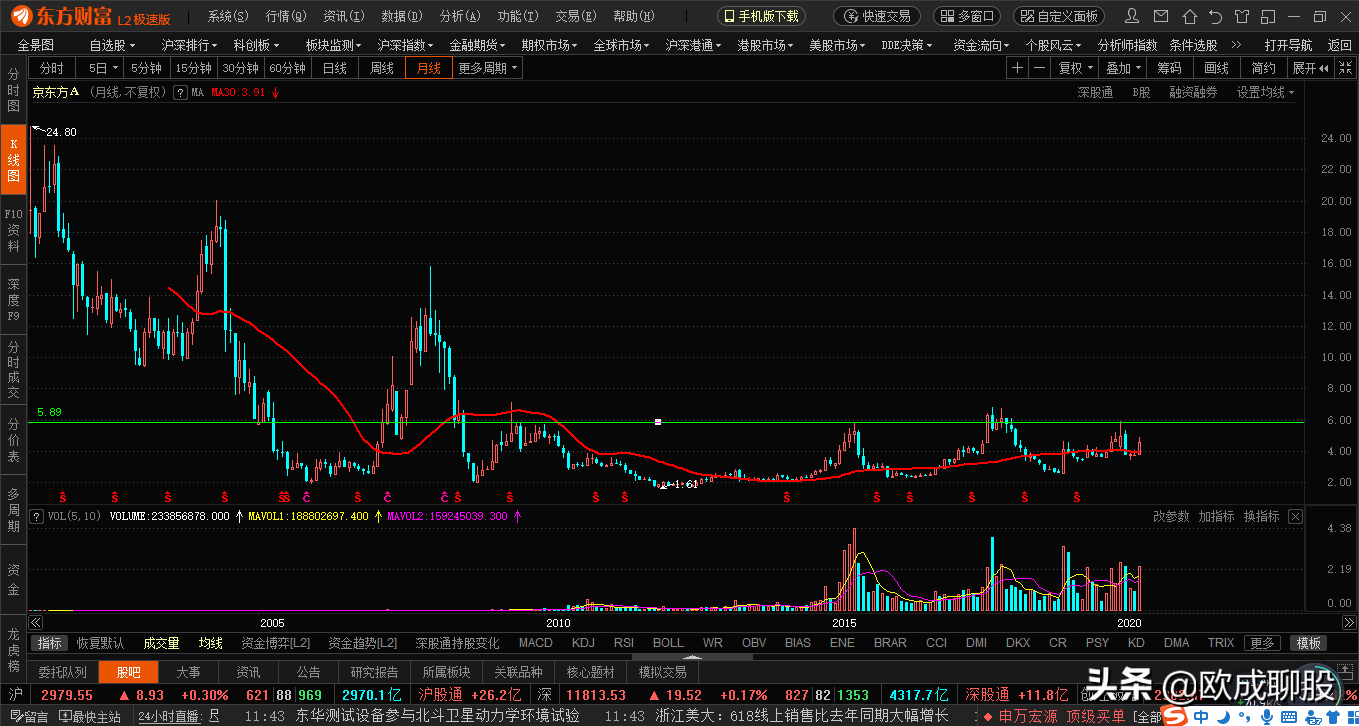Click 更多 indicators button
Image resolution: width=1359 pixels, height=726 pixels.
click(x=1263, y=643)
